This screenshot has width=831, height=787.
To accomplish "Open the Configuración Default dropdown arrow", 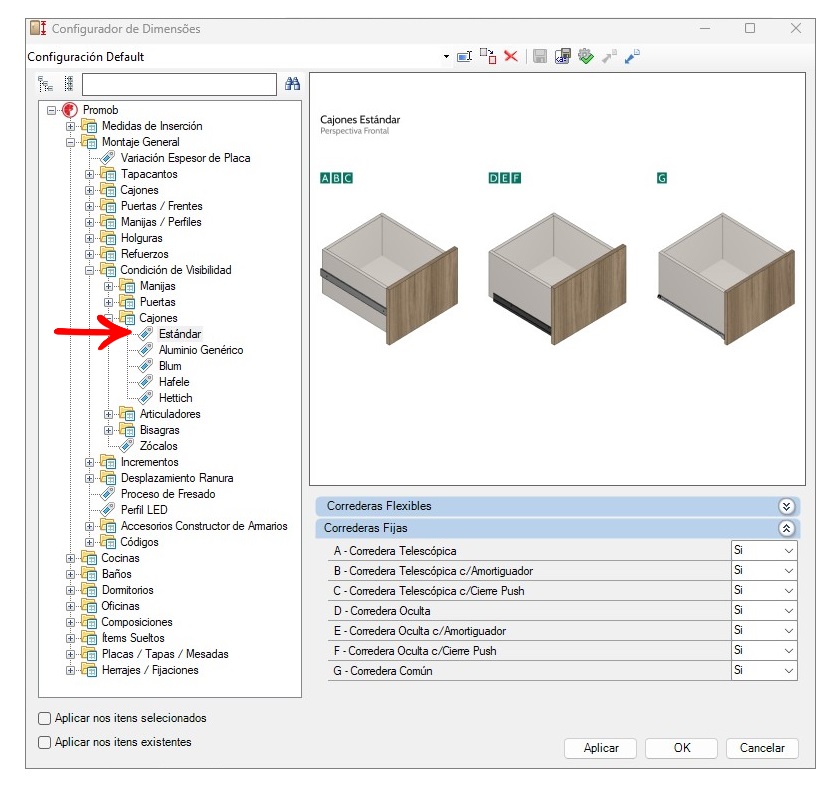I will pyautogui.click(x=446, y=57).
